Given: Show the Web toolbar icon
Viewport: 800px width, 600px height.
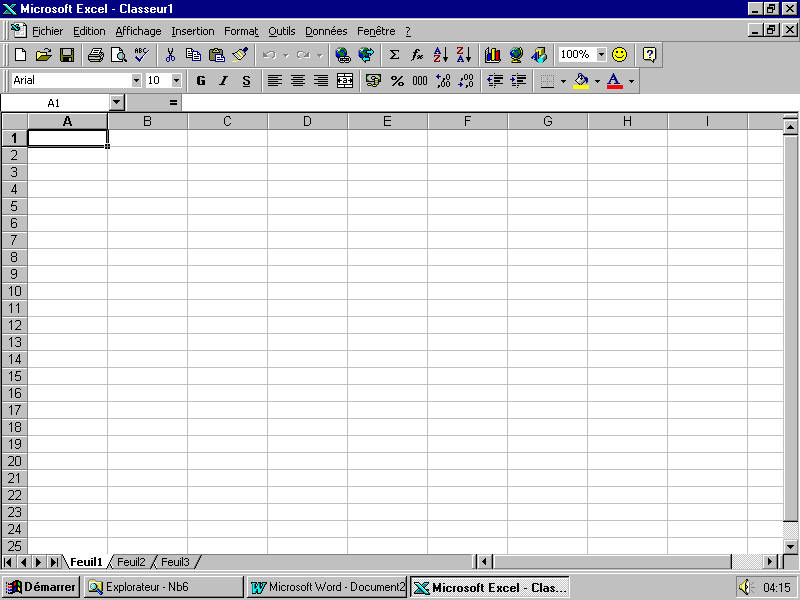Looking at the screenshot, I should coord(366,55).
